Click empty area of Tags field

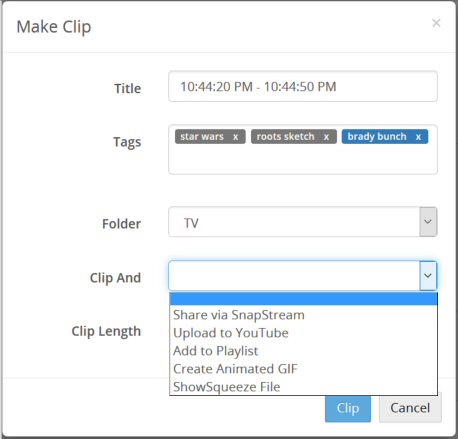(x=303, y=160)
